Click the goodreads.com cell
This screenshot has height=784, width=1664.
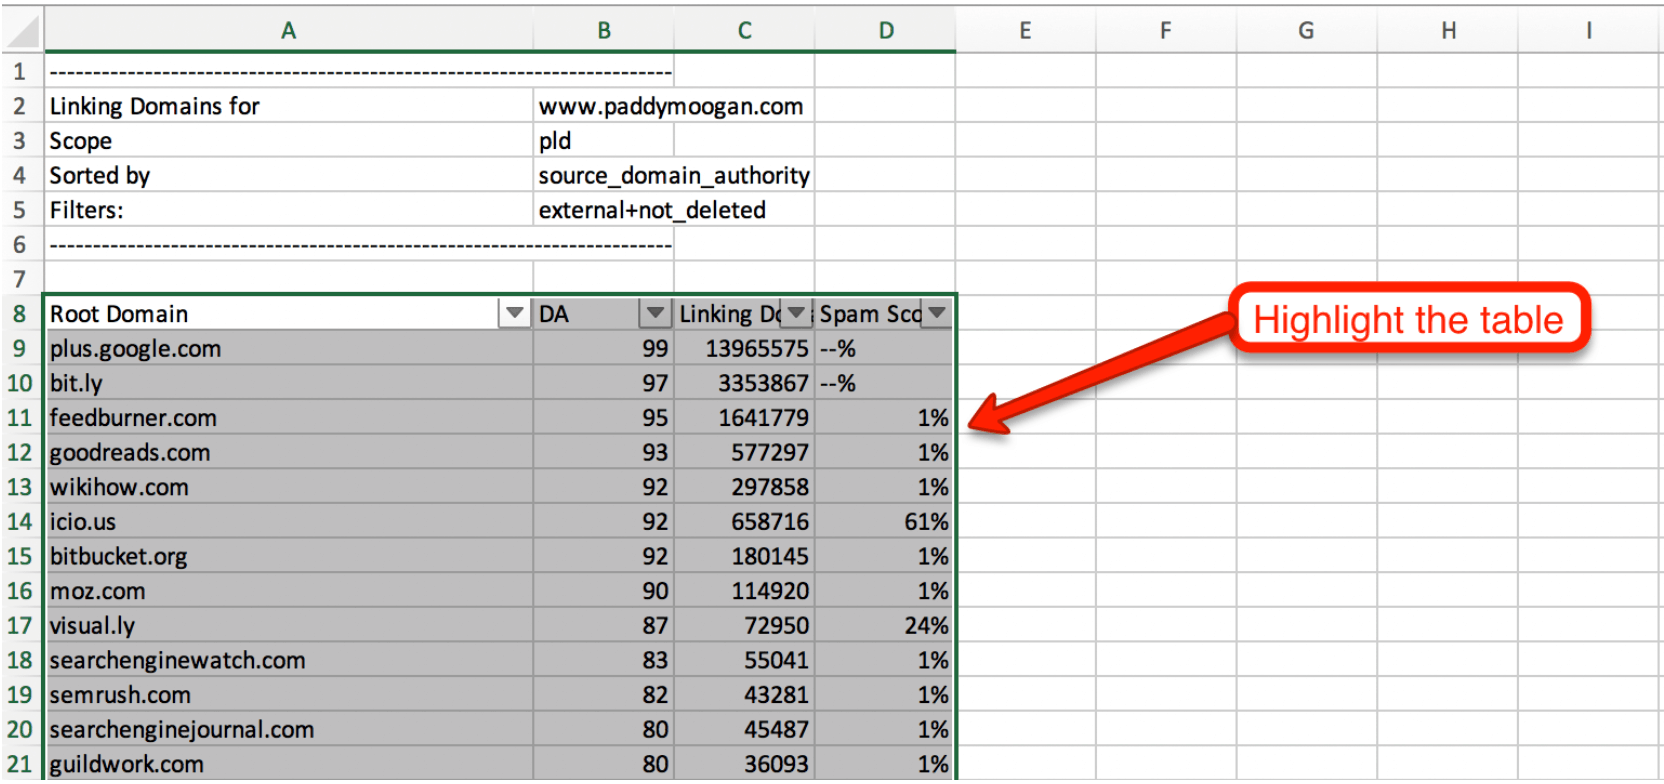(289, 453)
